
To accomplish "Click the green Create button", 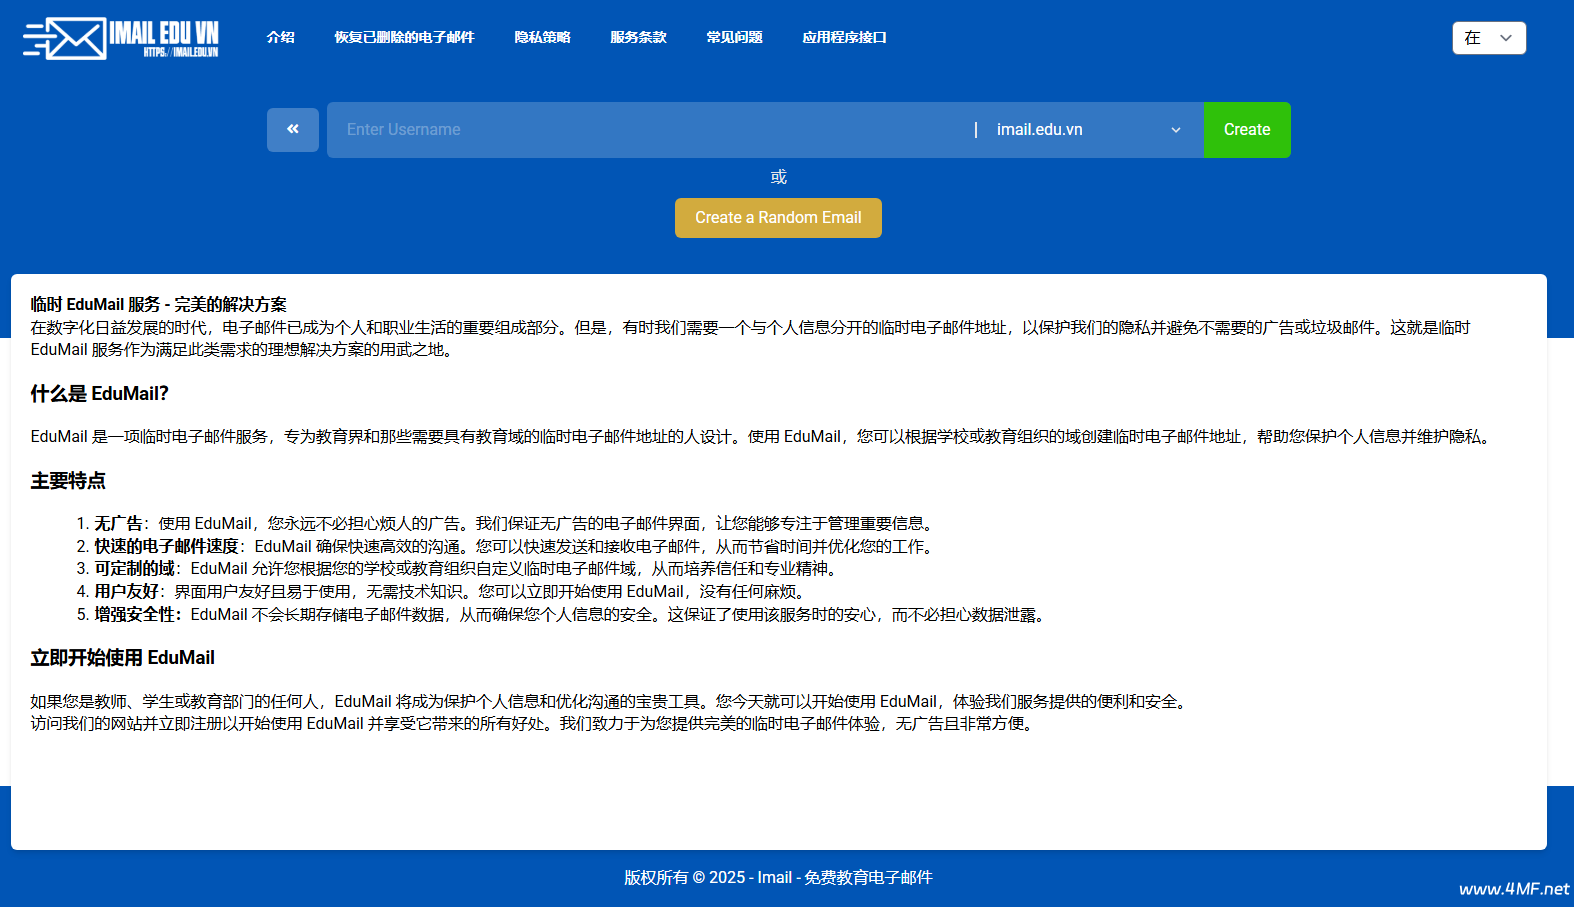I will point(1246,130).
